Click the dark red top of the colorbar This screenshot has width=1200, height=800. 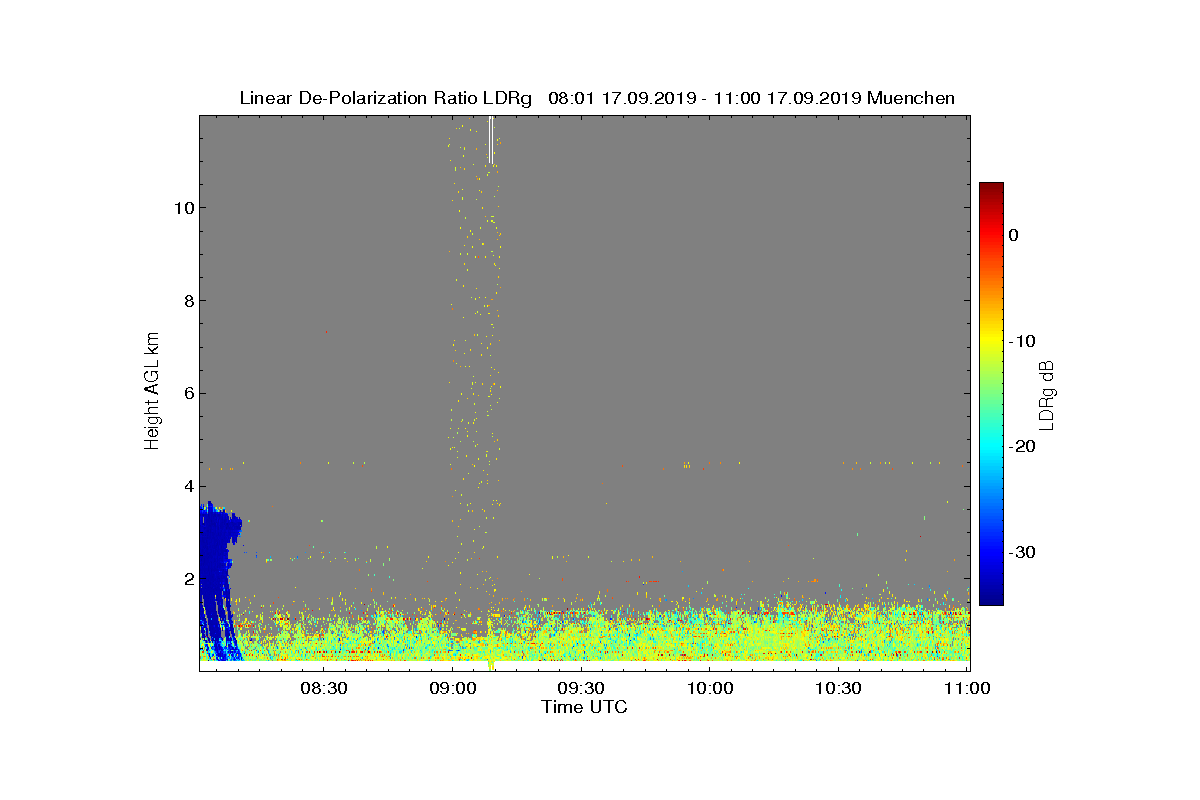coord(991,190)
